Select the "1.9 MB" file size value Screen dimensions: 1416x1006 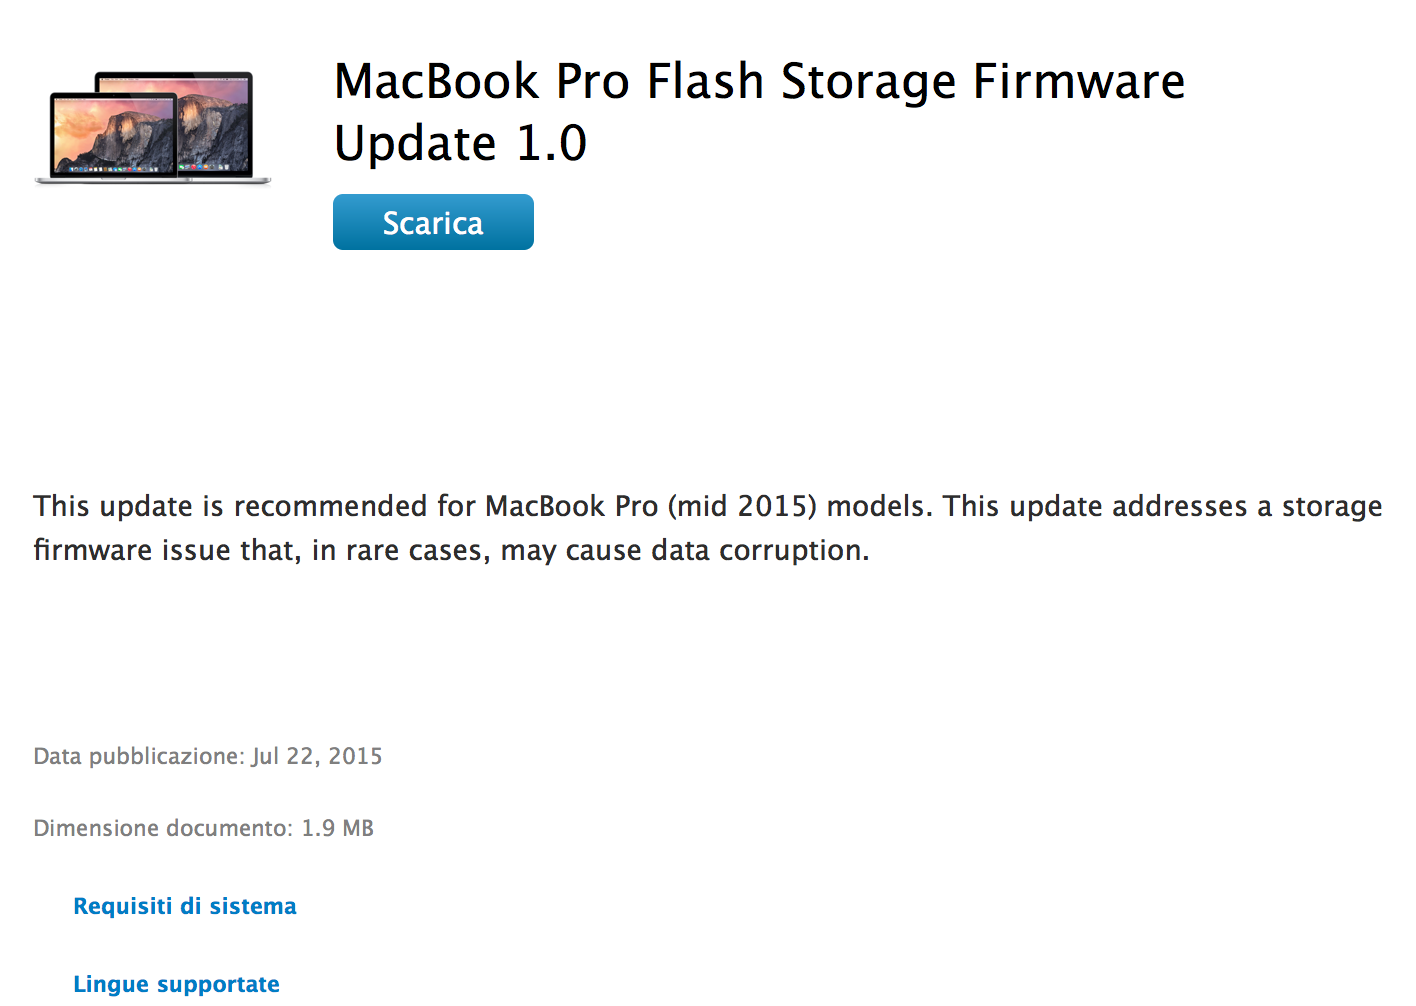pos(337,828)
